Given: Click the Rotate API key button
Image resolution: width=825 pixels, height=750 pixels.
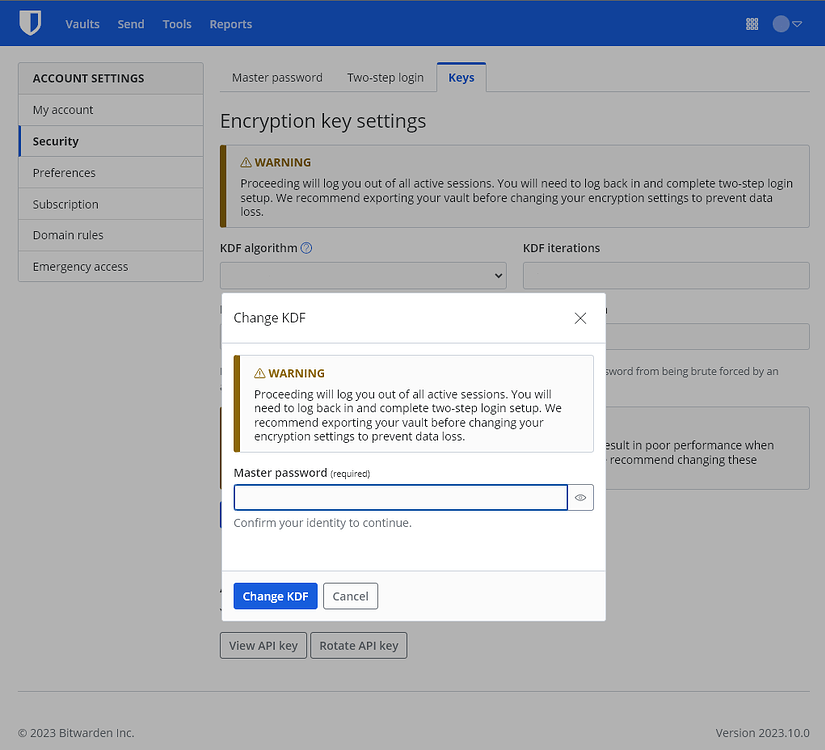Looking at the screenshot, I should (358, 645).
